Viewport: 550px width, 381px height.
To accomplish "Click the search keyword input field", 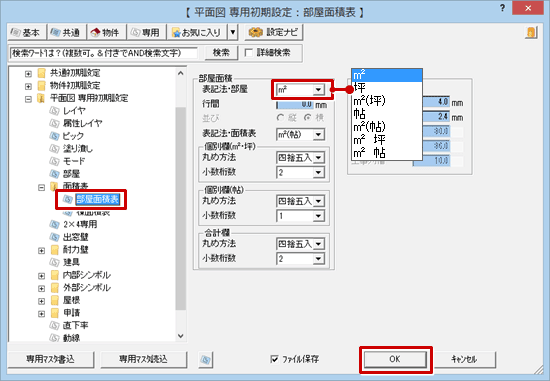I will click(103, 53).
